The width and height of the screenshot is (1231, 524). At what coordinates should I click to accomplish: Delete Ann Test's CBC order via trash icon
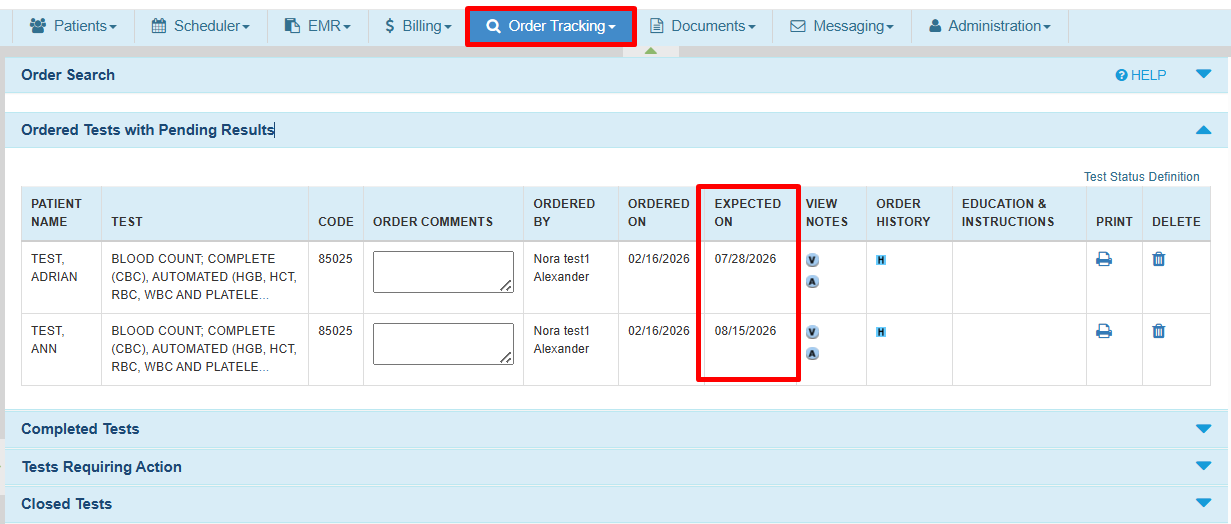pyautogui.click(x=1159, y=331)
